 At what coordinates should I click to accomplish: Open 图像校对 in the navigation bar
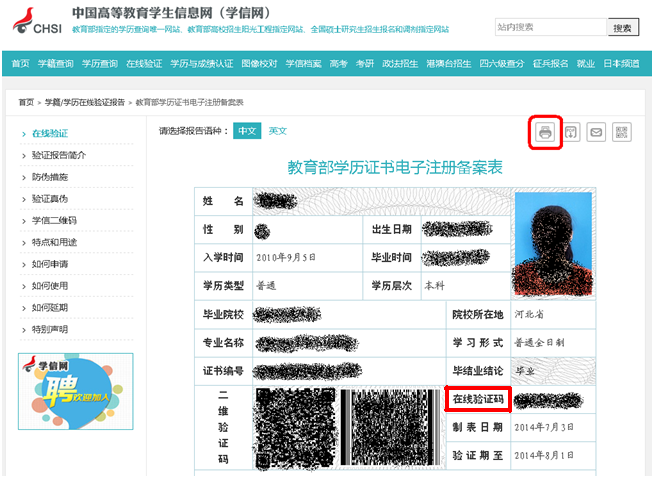[x=258, y=63]
